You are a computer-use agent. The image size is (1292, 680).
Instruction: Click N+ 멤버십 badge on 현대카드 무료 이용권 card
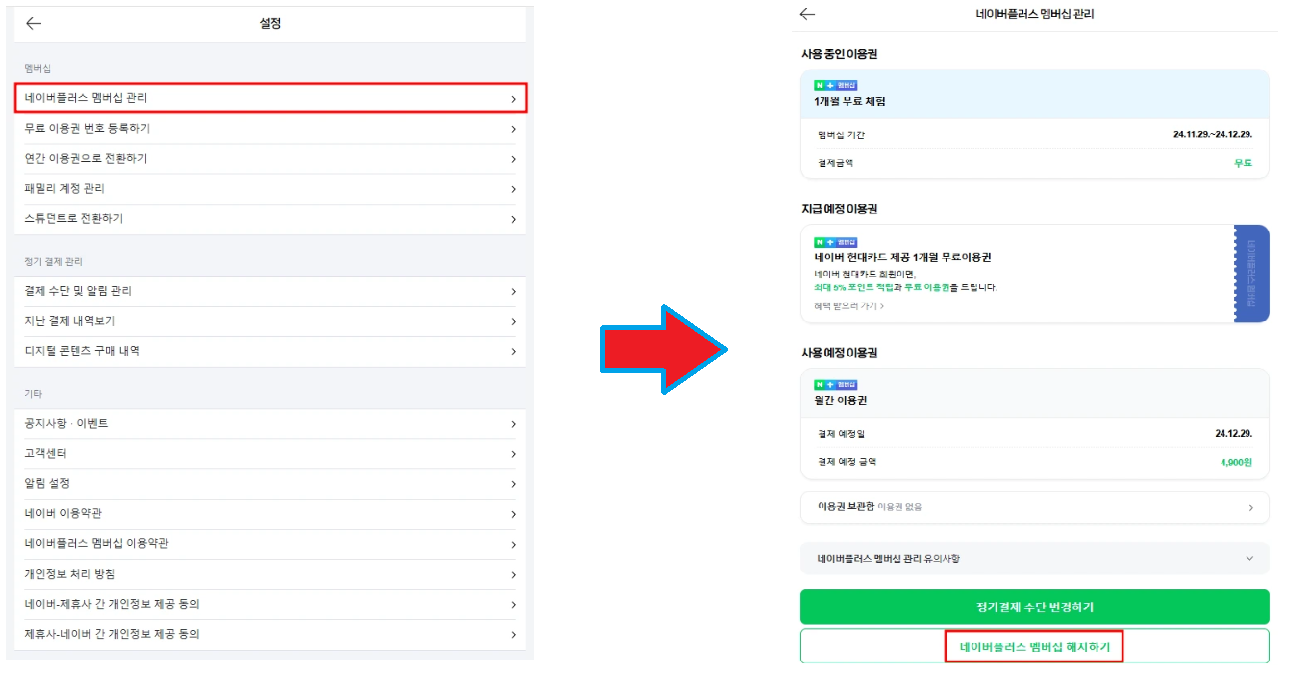point(835,242)
